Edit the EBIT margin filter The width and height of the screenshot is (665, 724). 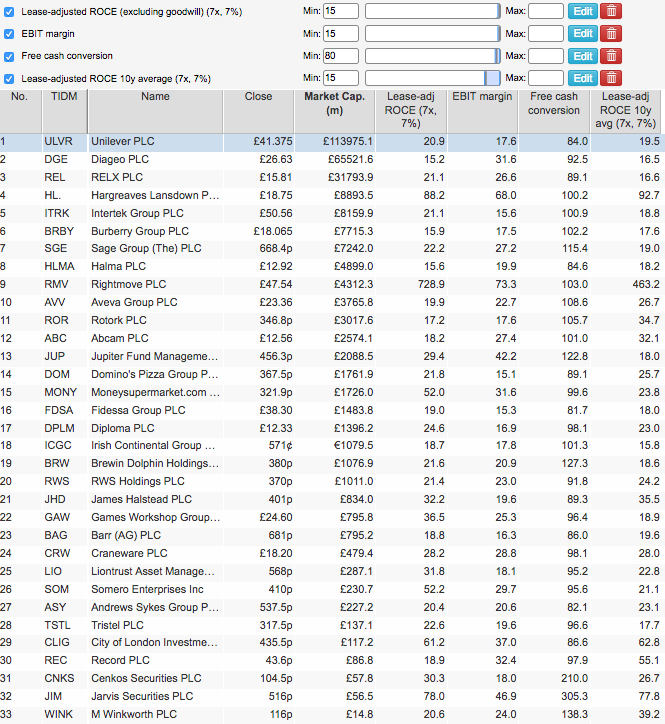pos(583,34)
